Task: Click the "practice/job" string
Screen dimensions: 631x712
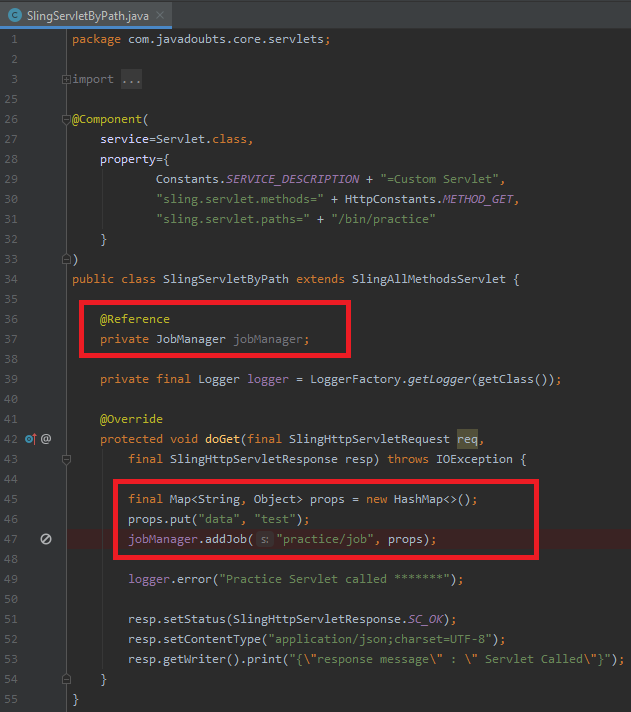Action: (325, 539)
